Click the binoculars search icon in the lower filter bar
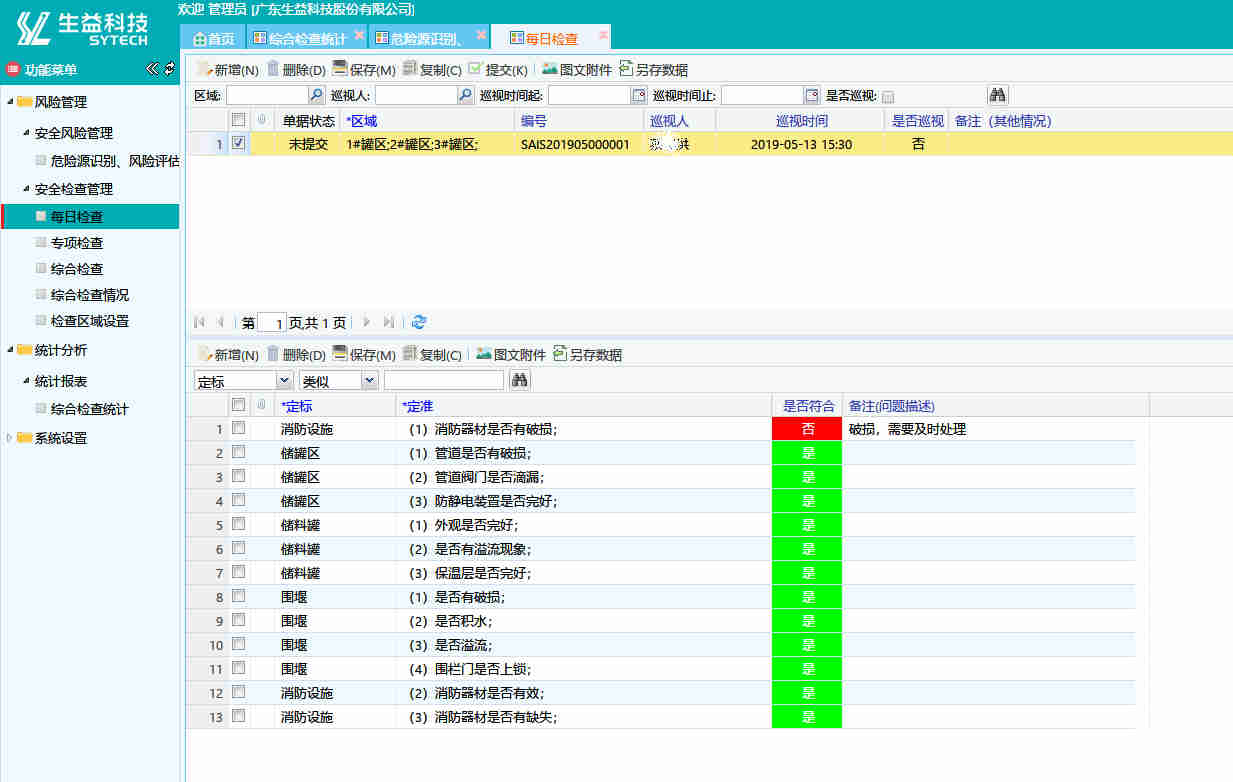This screenshot has height=782, width=1233. (520, 380)
